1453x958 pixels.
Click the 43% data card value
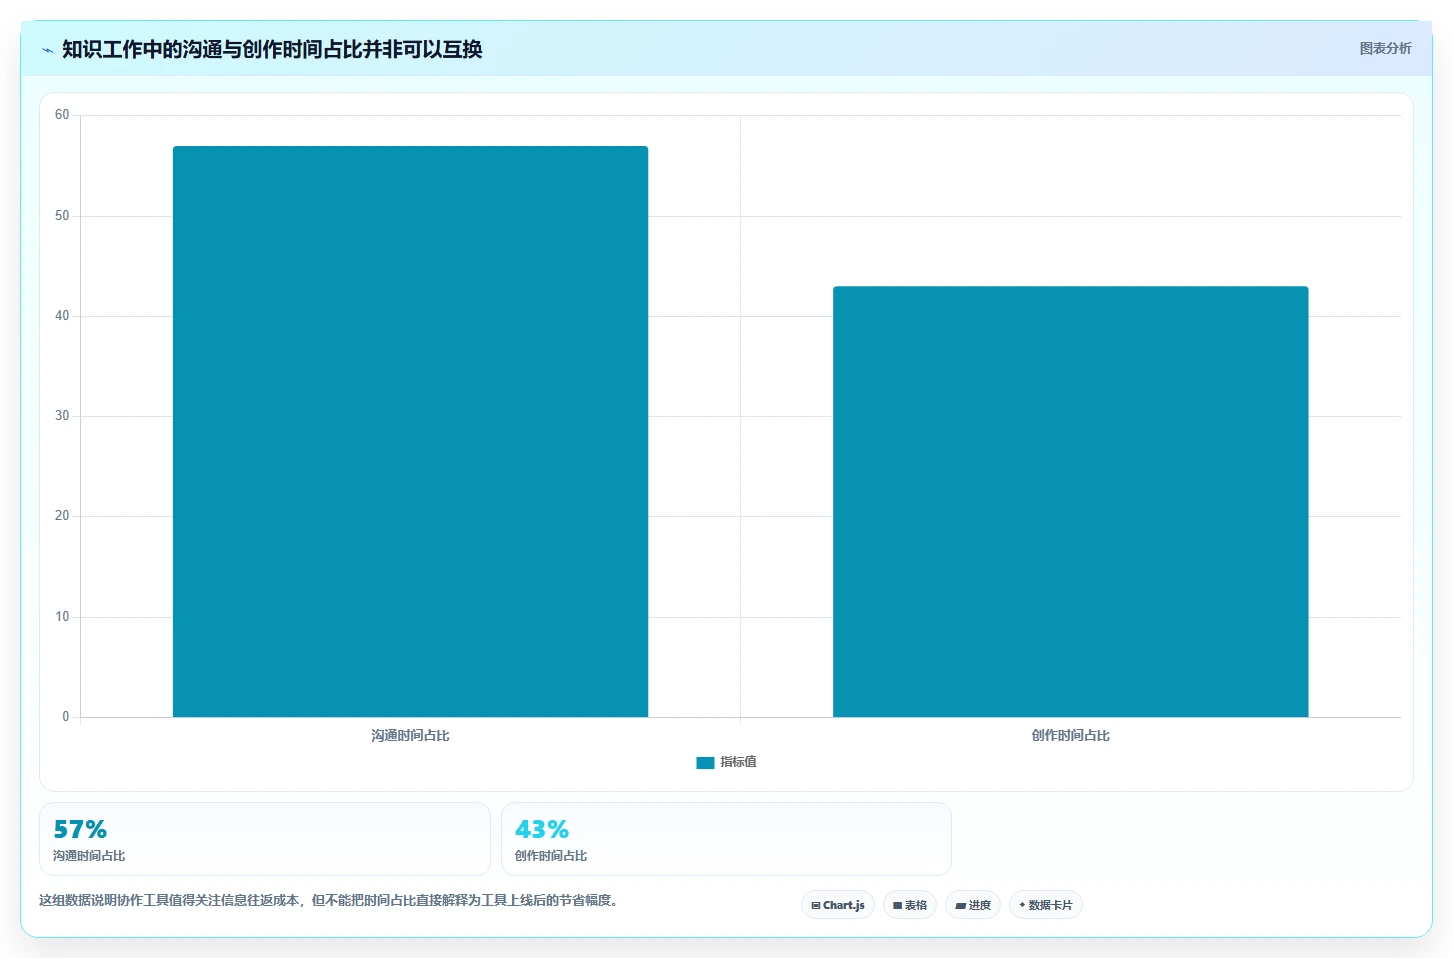[542, 829]
